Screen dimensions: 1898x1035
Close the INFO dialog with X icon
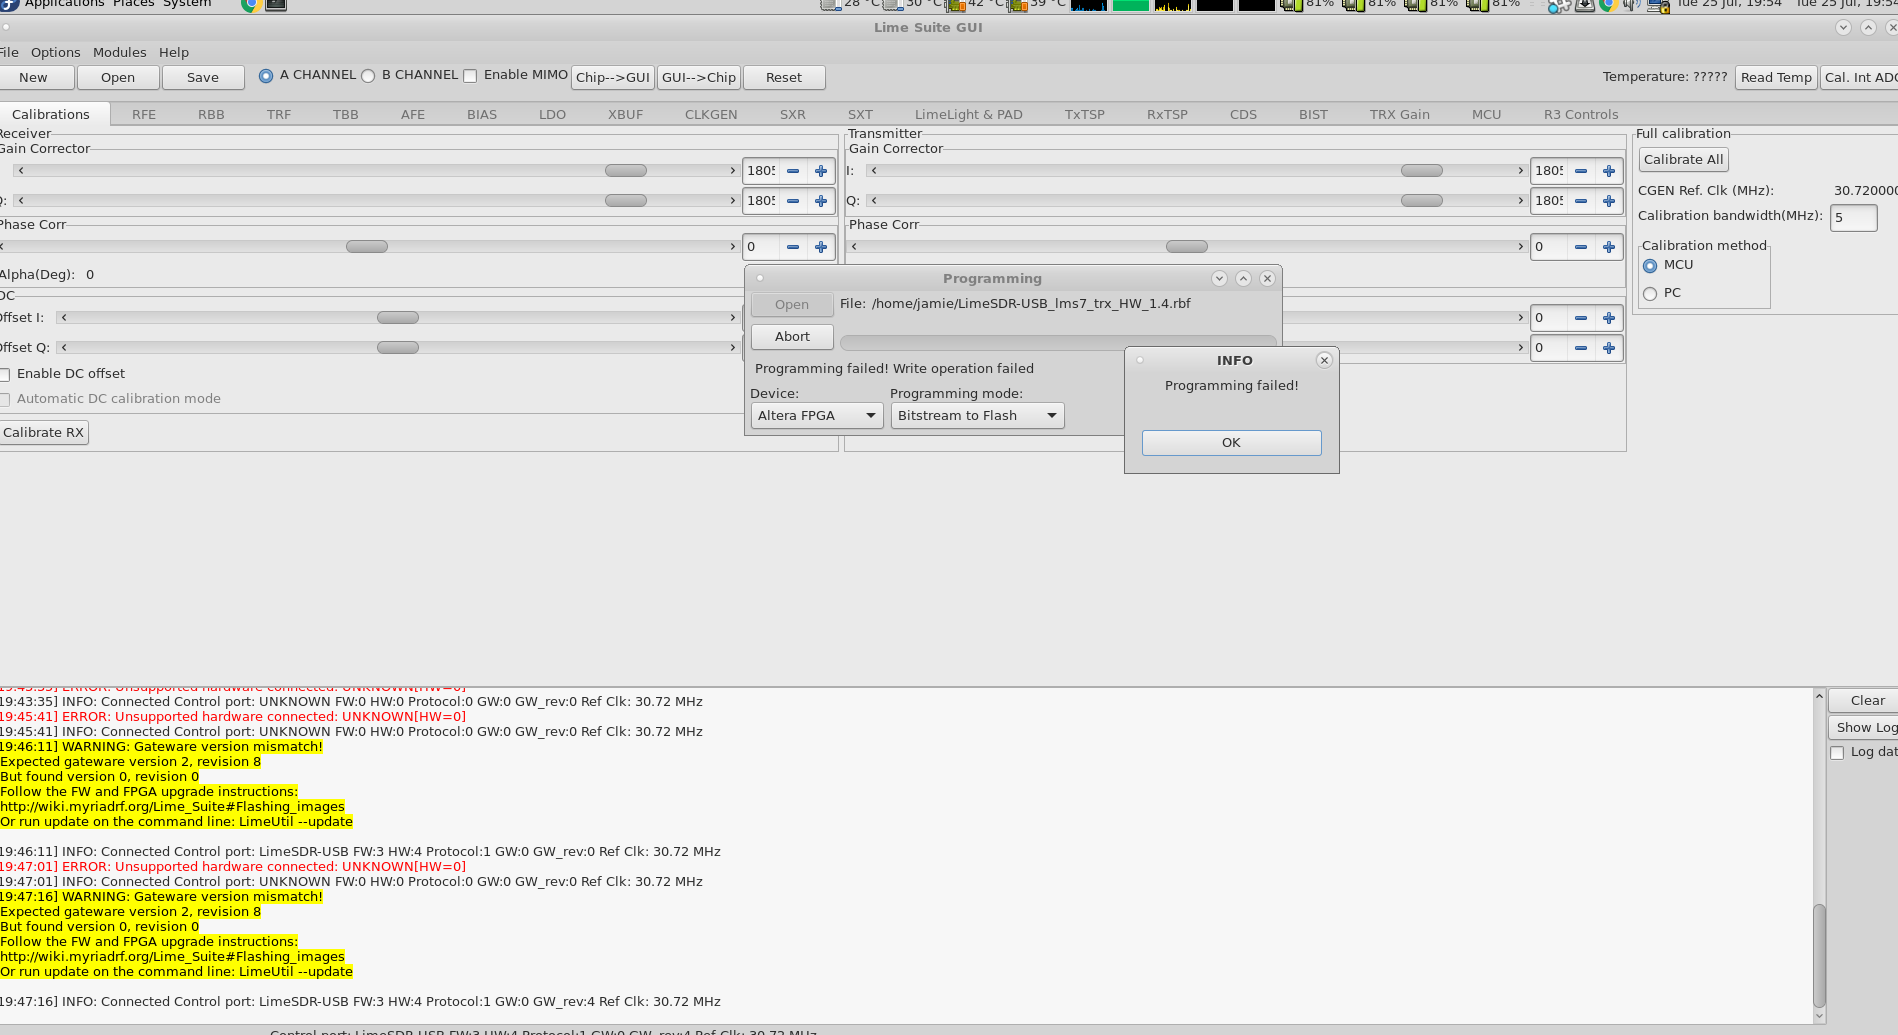[1324, 360]
